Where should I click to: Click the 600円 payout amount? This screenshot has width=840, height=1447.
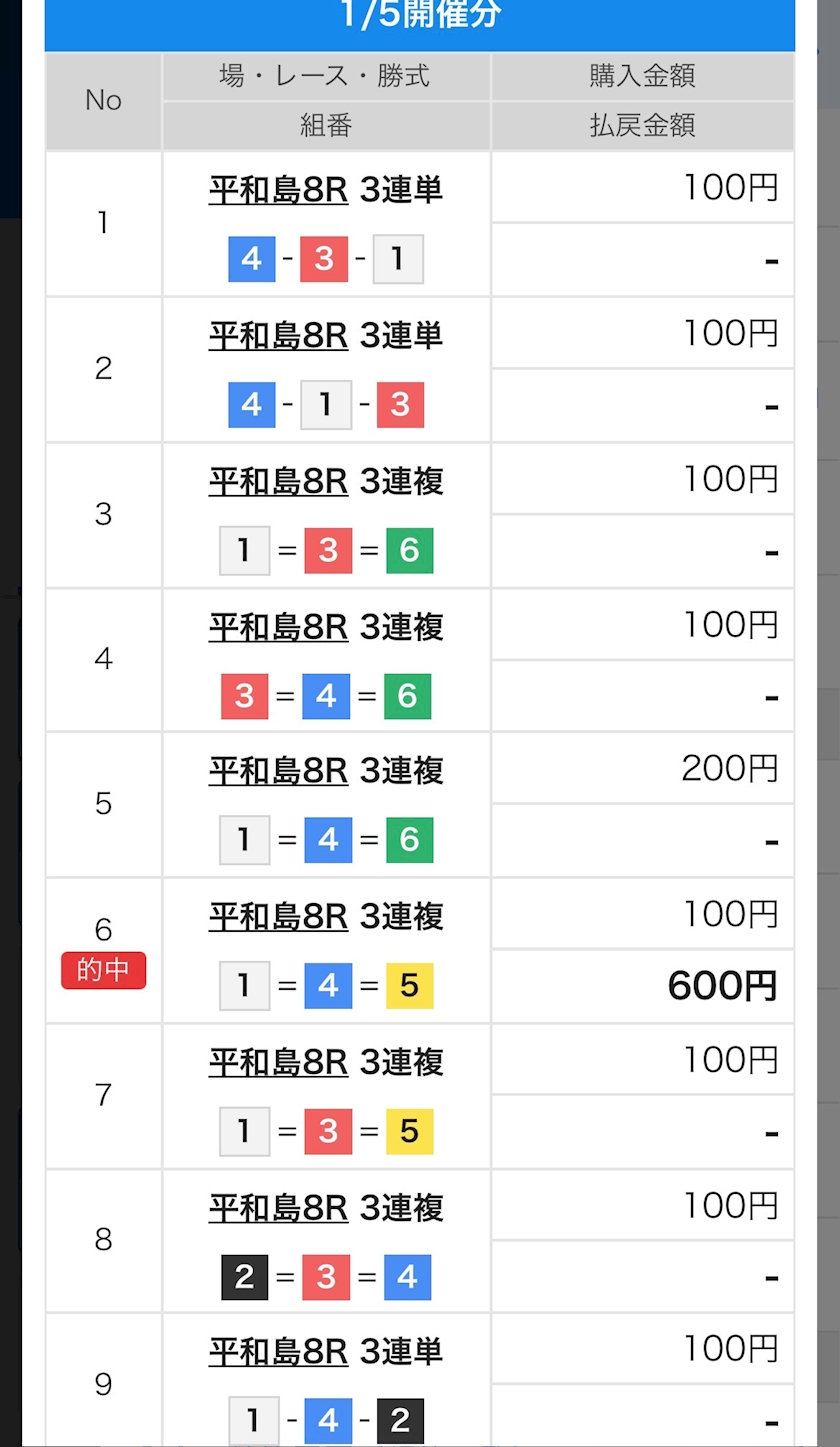point(722,987)
